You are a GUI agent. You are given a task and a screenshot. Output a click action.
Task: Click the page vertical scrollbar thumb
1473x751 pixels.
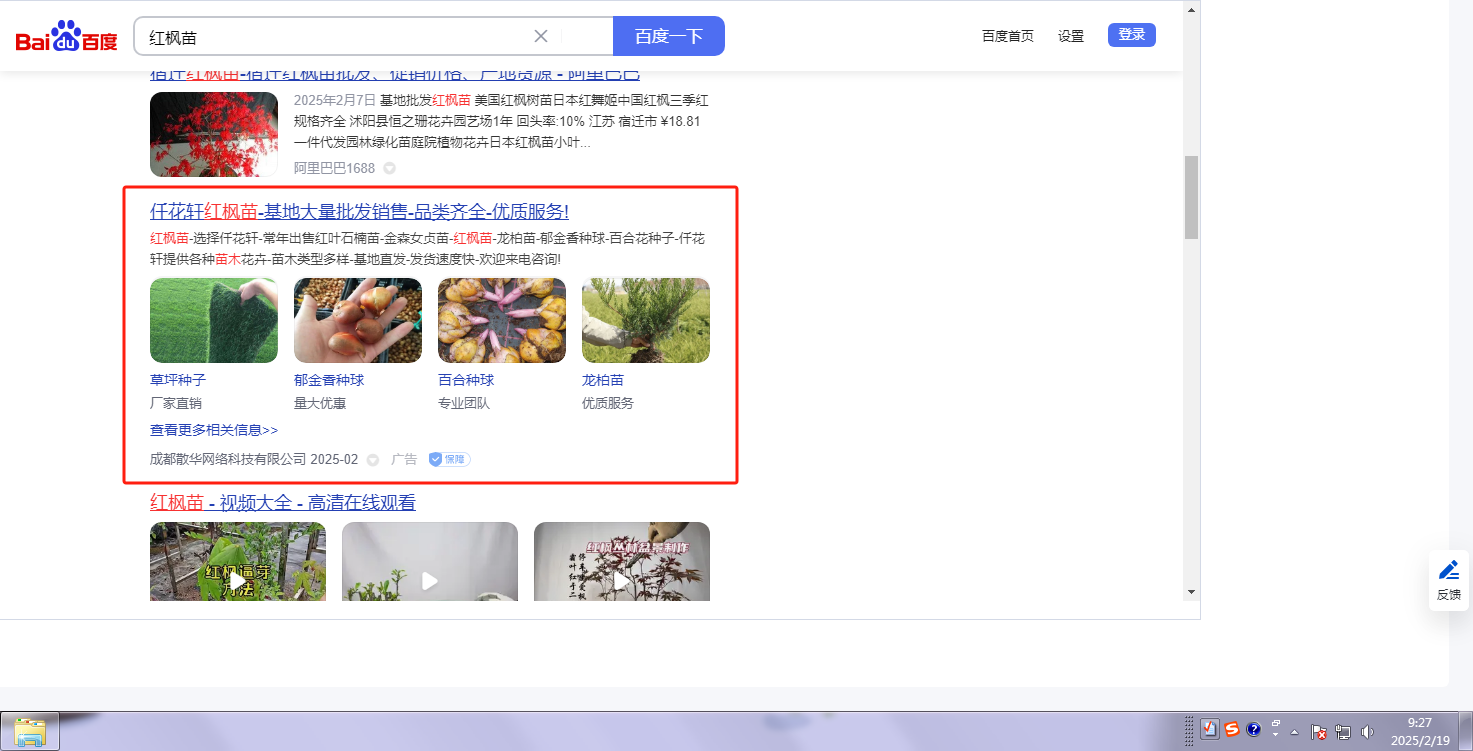[1191, 197]
